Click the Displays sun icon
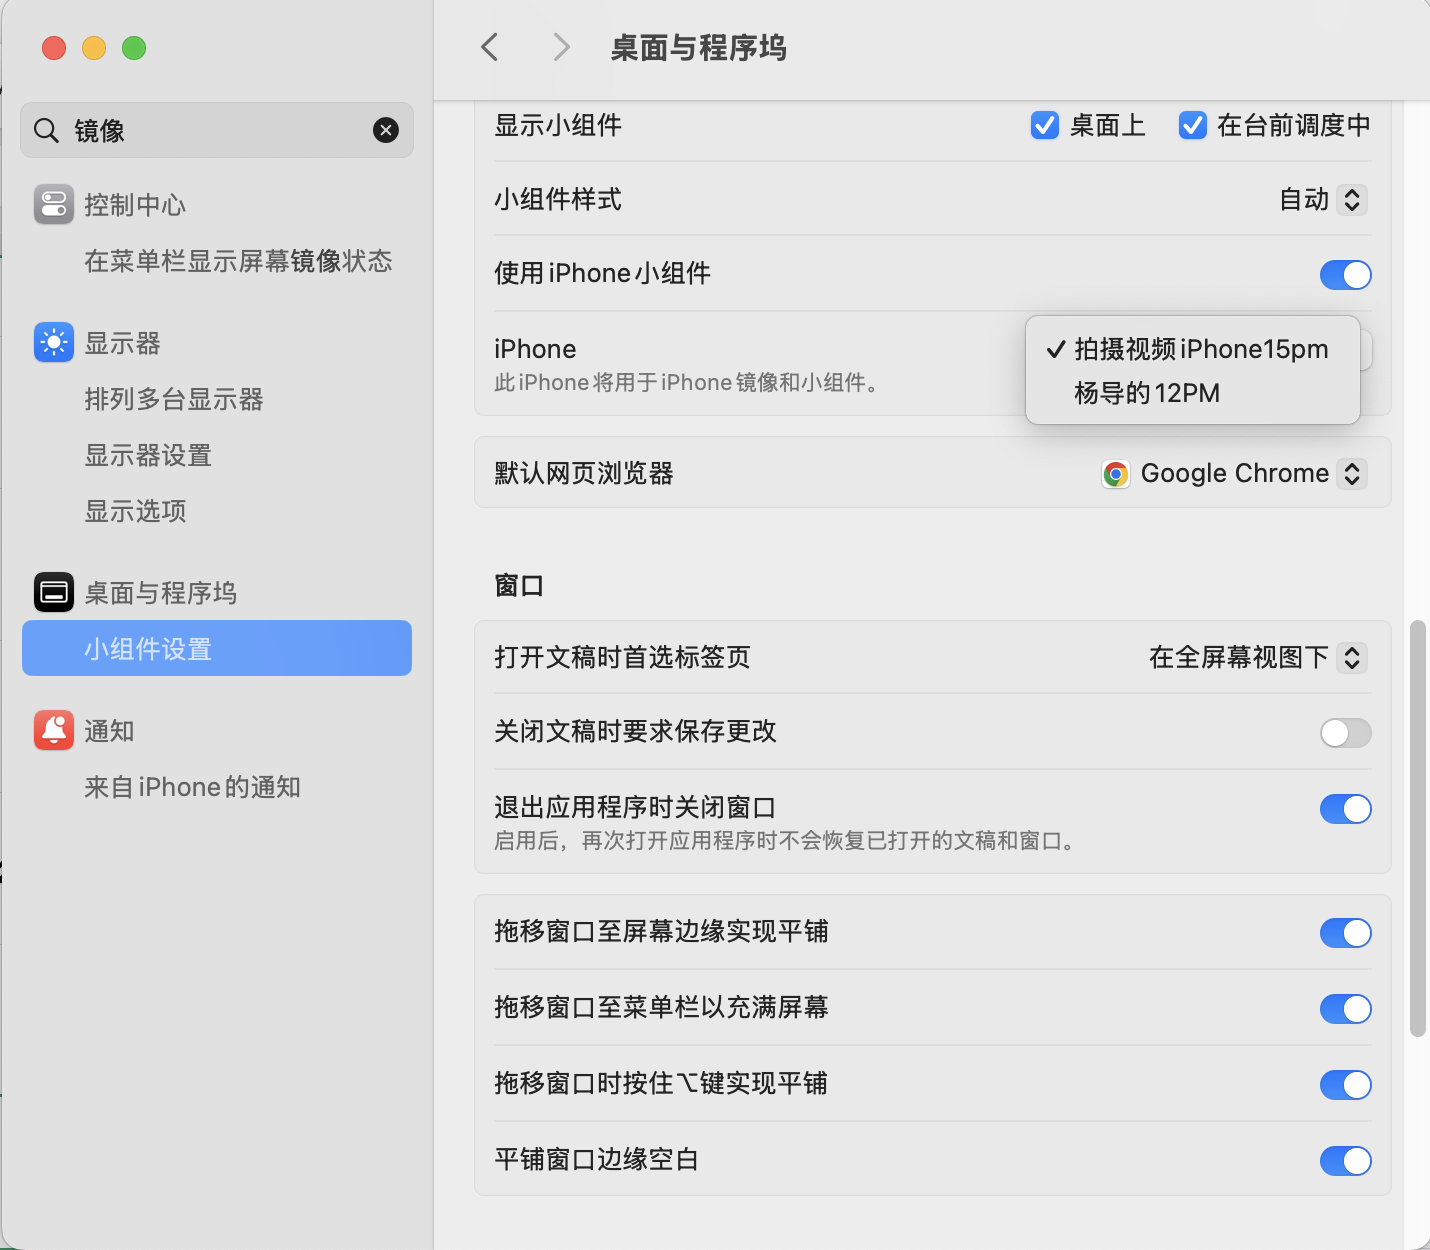The width and height of the screenshot is (1430, 1250). click(x=54, y=342)
